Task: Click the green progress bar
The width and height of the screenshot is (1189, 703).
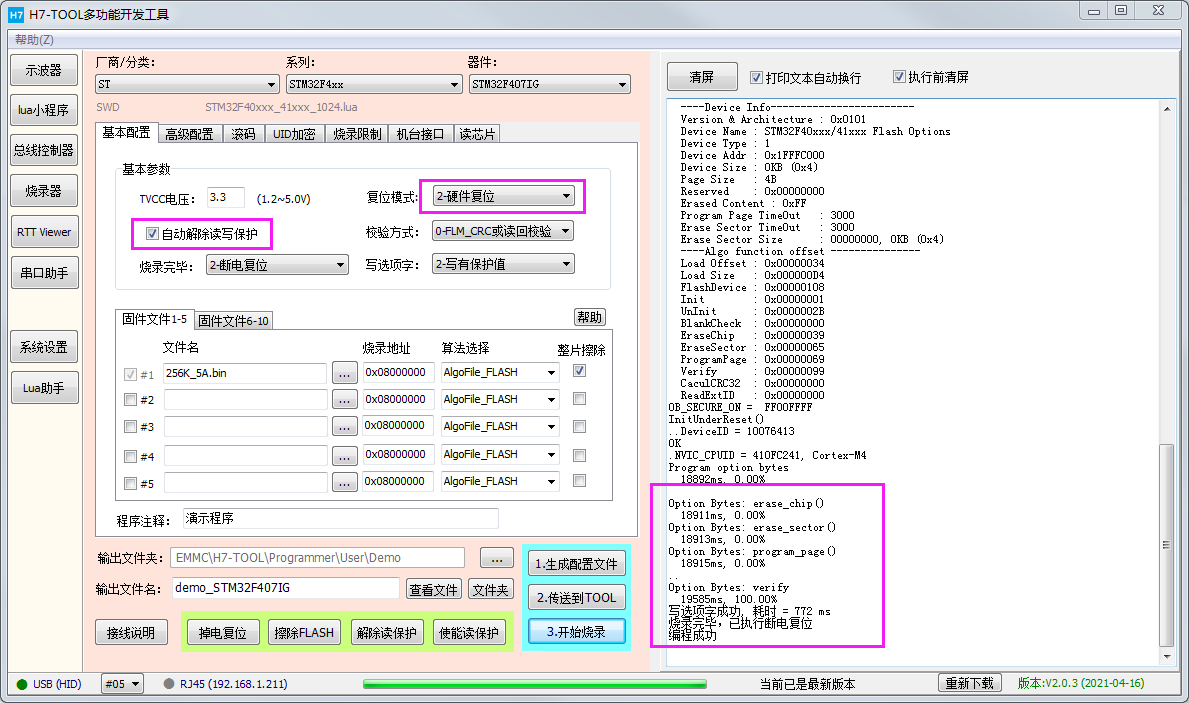Action: 535,684
